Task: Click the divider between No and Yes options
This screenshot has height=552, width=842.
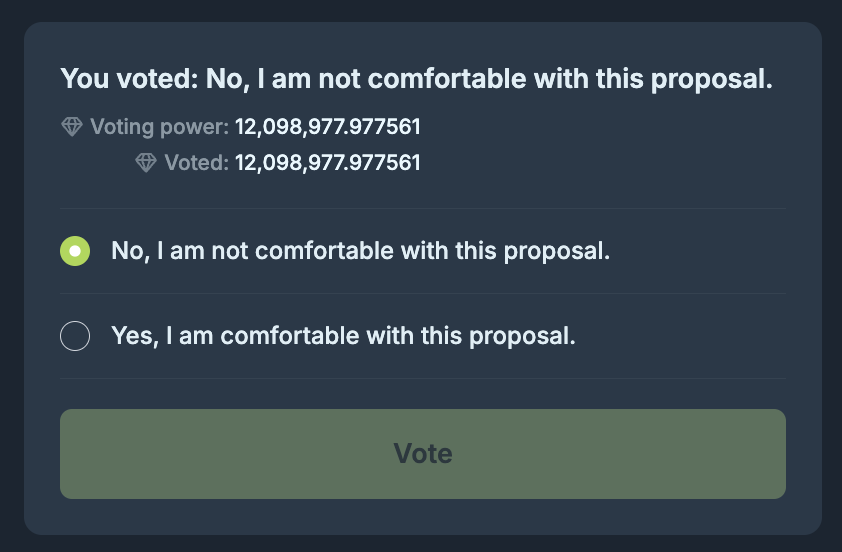Action: [x=422, y=293]
